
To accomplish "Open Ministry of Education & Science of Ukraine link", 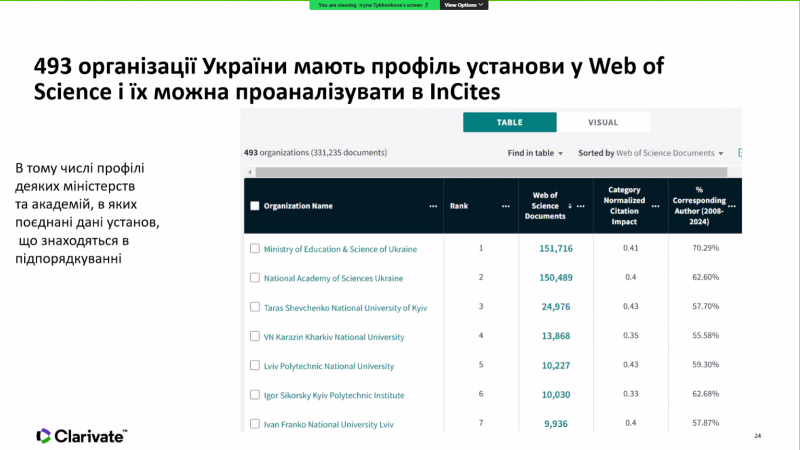I will pos(340,249).
